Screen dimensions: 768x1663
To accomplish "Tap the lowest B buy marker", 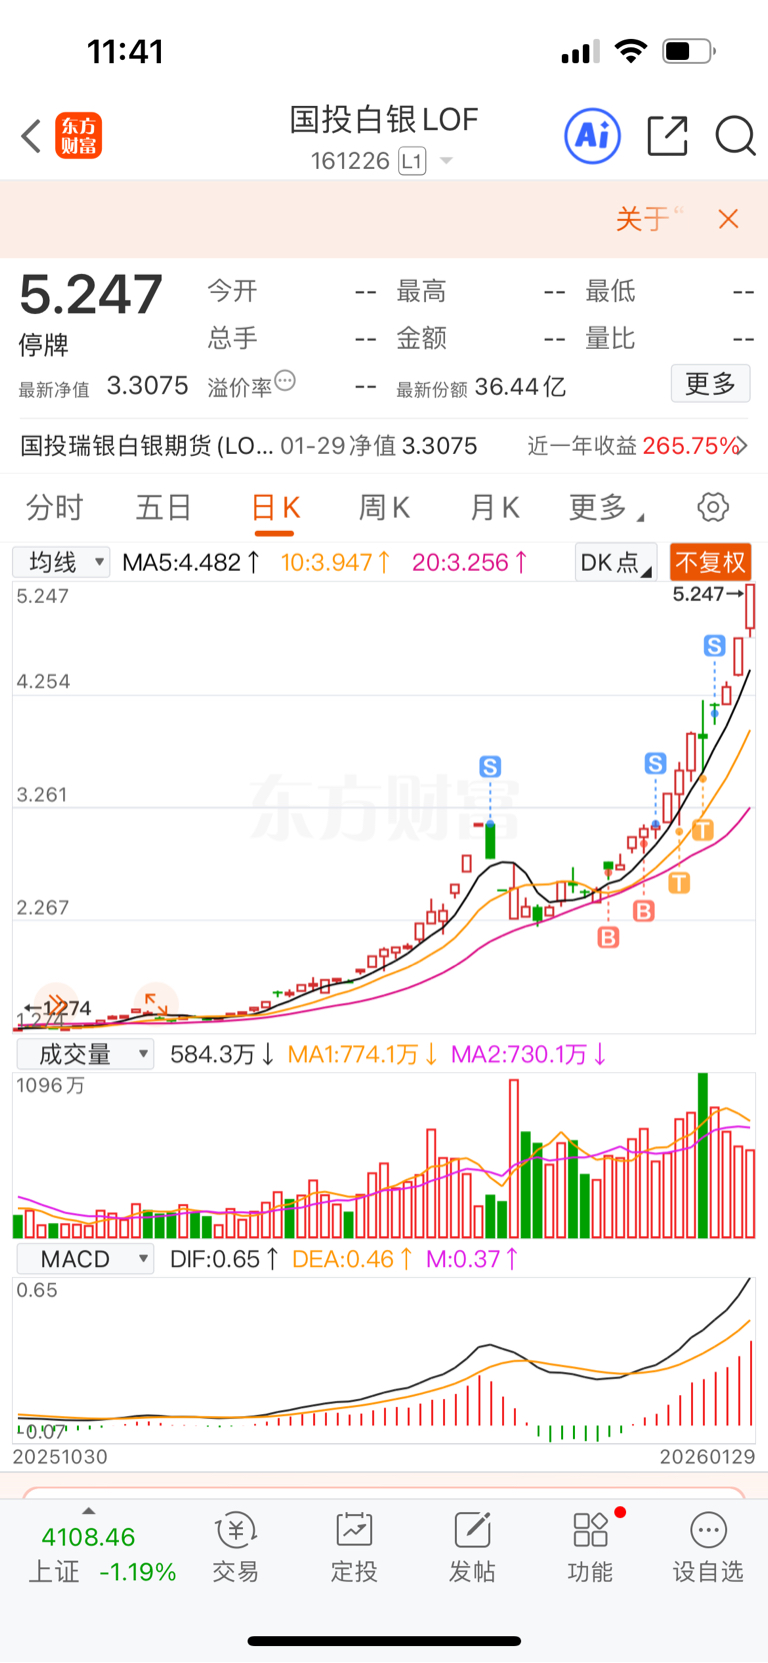I will tap(608, 938).
